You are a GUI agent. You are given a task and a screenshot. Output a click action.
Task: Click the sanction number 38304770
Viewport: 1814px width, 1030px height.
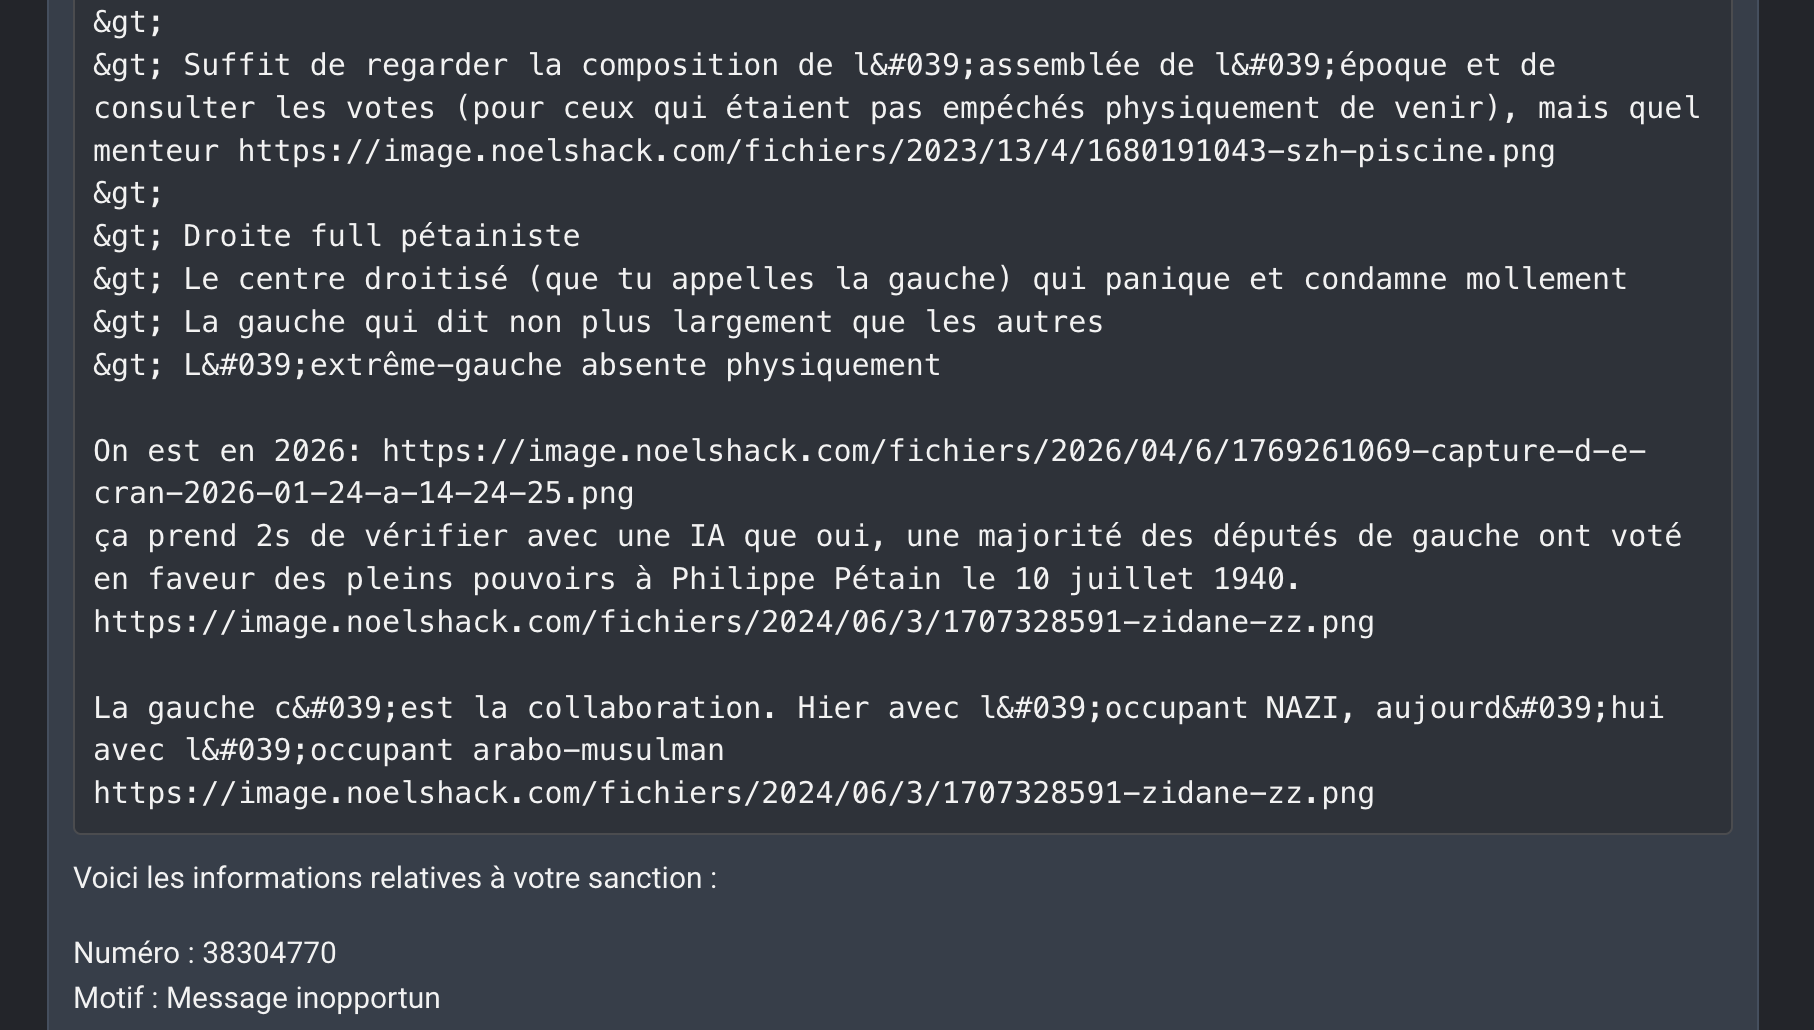coord(269,953)
